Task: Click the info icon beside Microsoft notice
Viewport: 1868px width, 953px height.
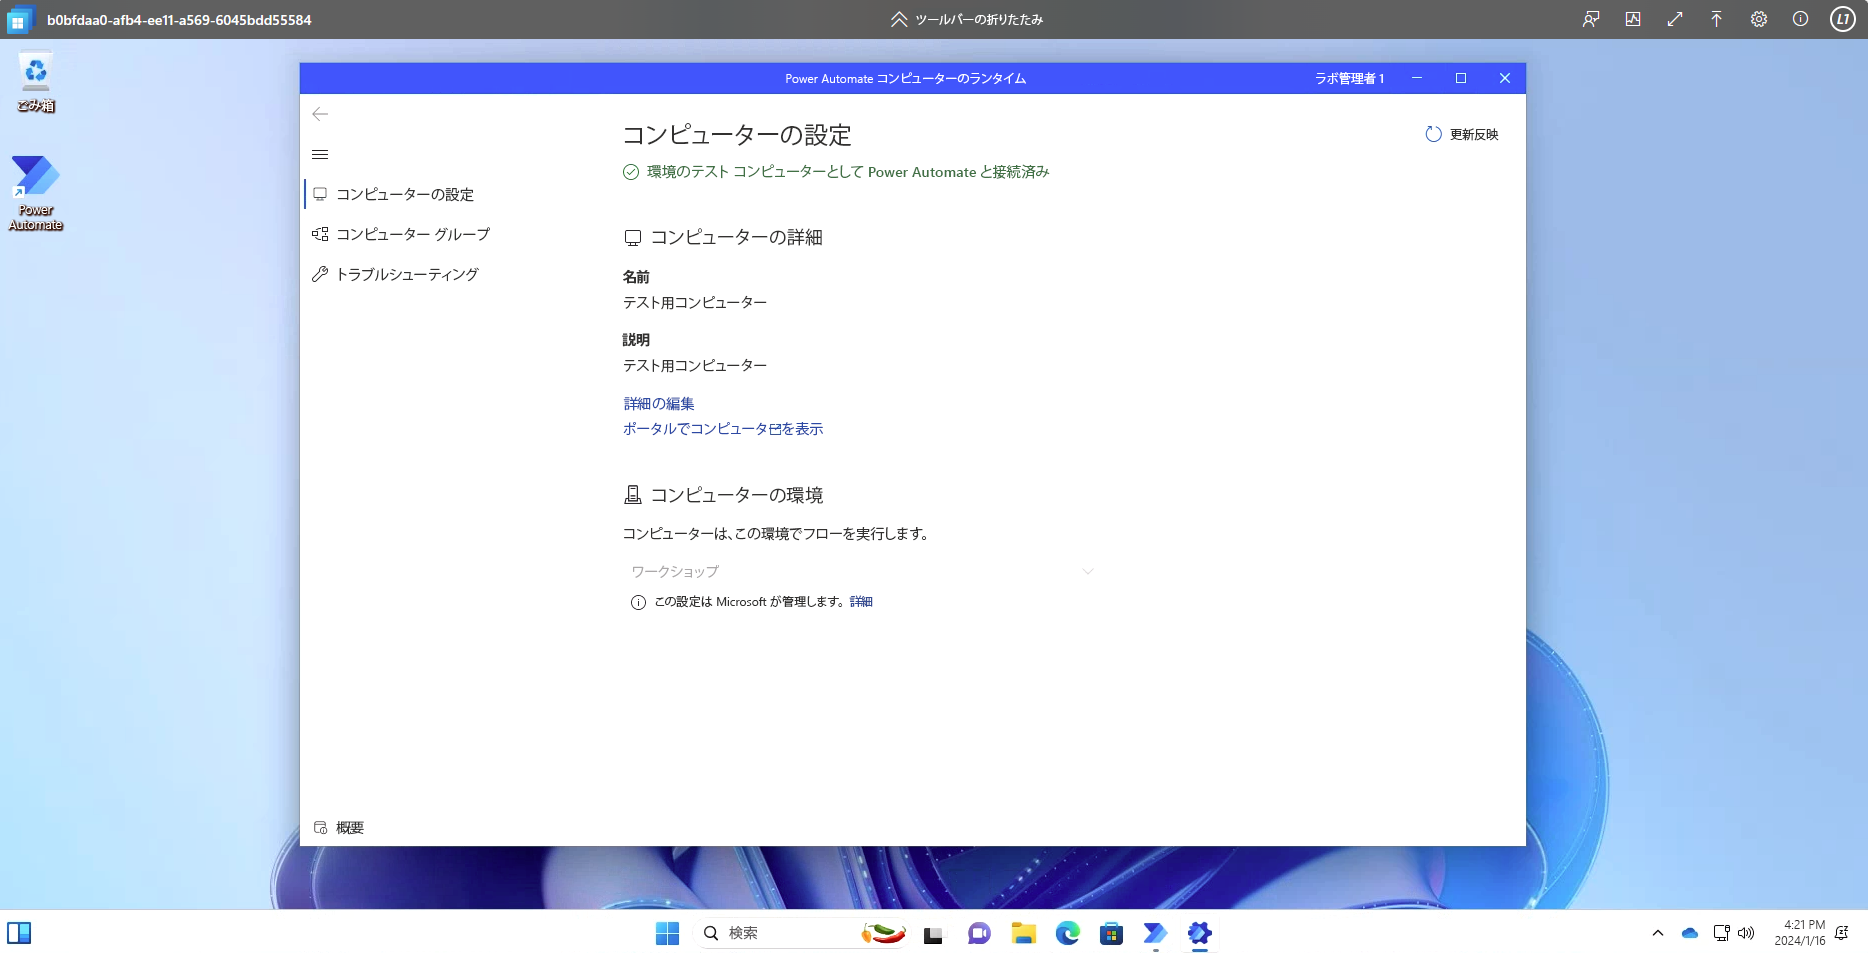Action: click(x=638, y=602)
